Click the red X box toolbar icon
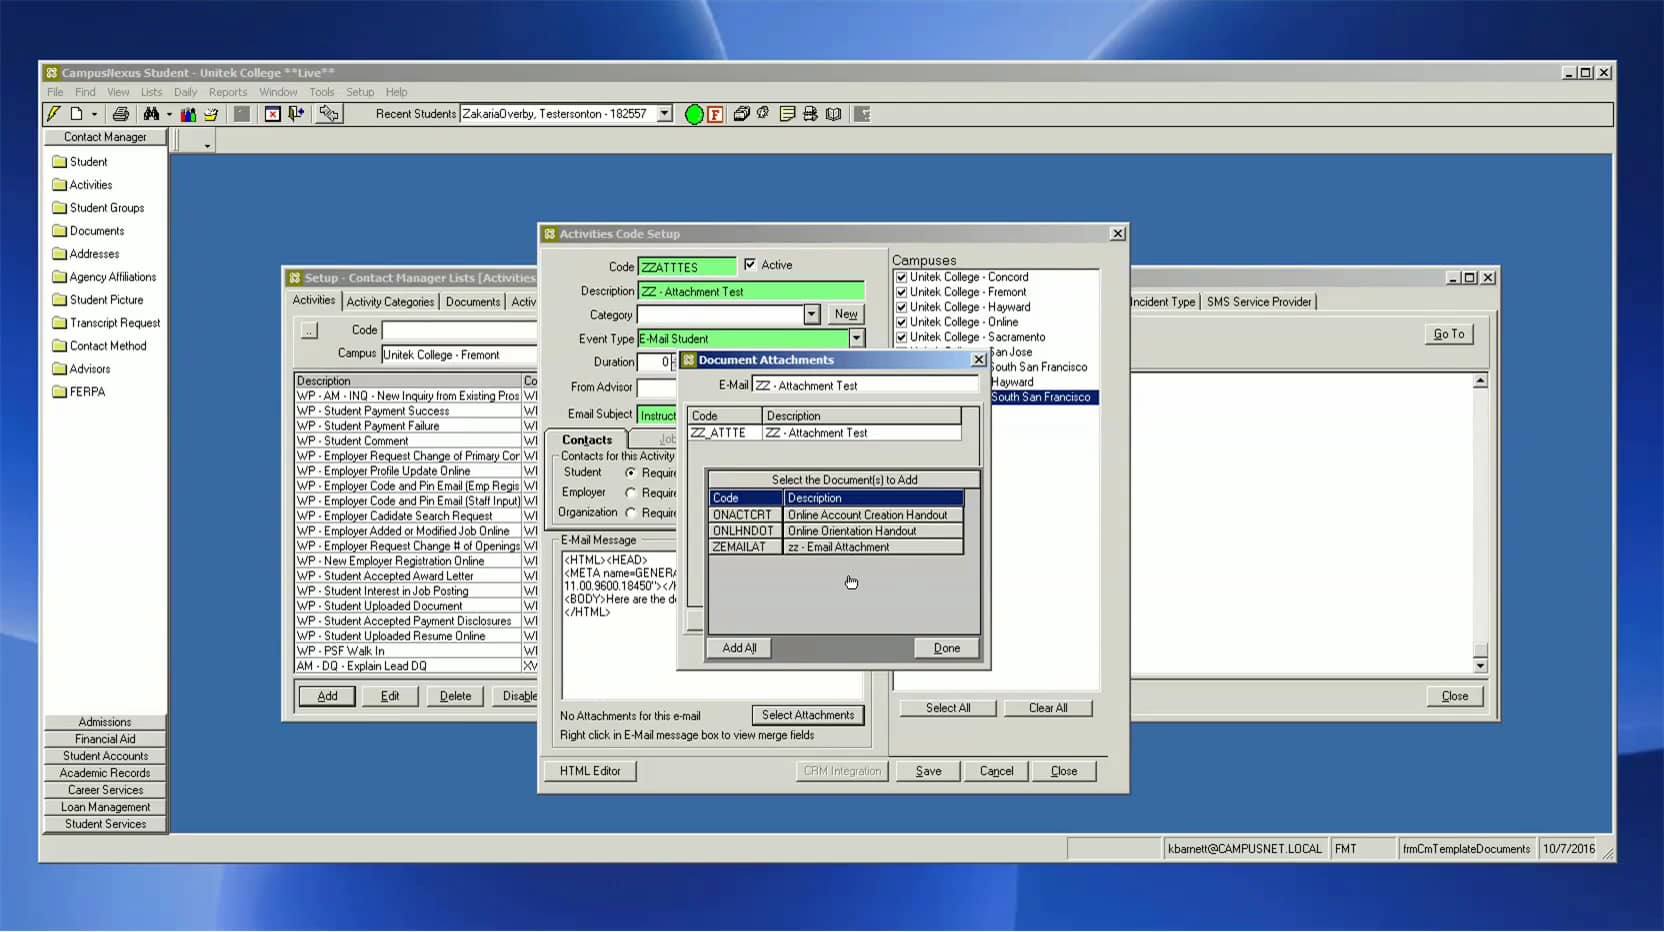Image resolution: width=1664 pixels, height=932 pixels. [272, 114]
